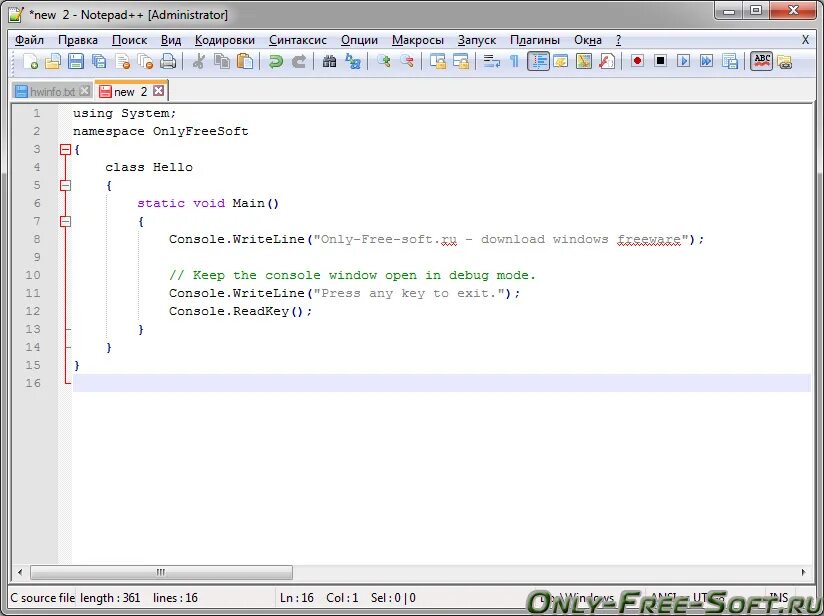
Task: Zoom out with the magnifier minus icon
Action: [406, 61]
